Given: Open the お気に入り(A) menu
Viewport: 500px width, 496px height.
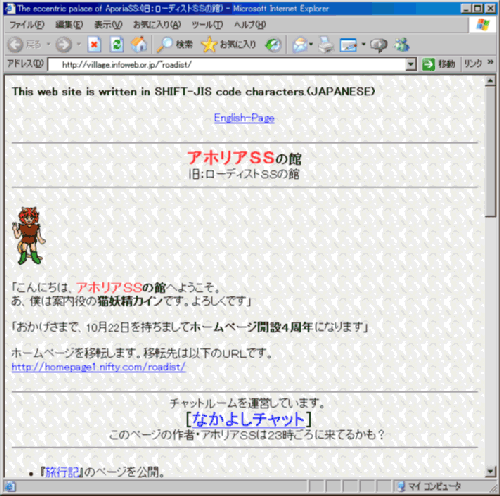Looking at the screenshot, I should [157, 24].
